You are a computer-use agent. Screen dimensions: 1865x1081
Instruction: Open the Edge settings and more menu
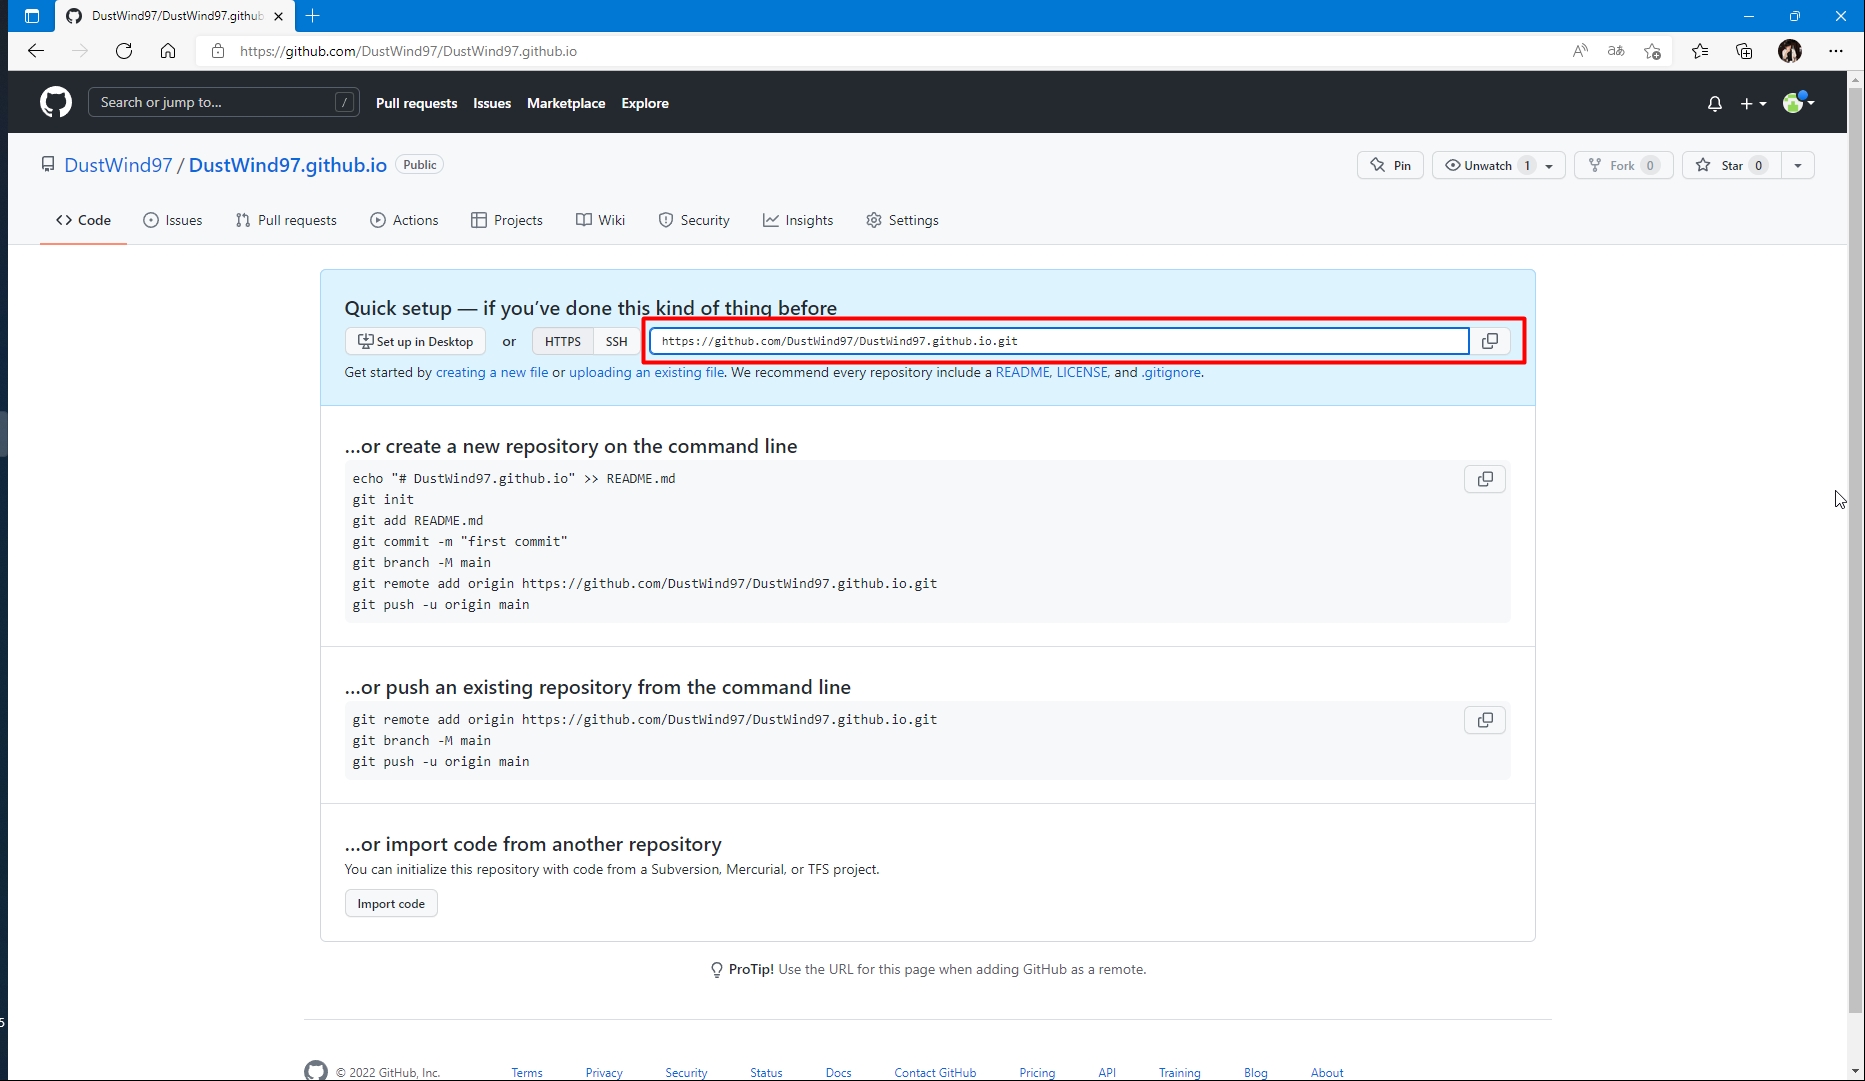1836,51
